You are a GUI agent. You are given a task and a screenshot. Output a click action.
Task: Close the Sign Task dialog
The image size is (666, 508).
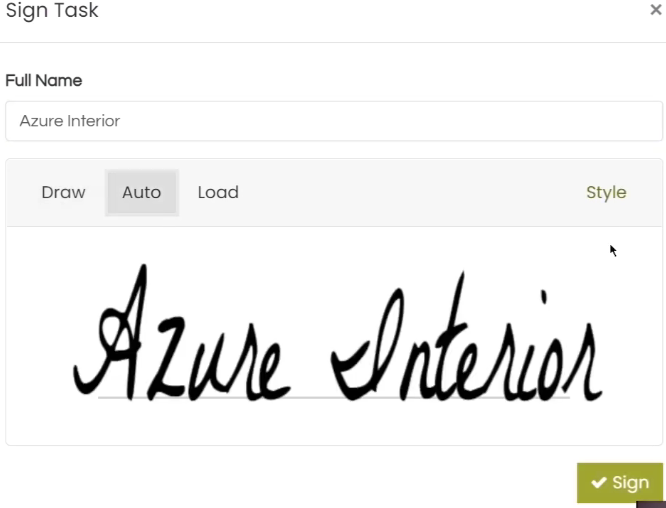tap(656, 9)
